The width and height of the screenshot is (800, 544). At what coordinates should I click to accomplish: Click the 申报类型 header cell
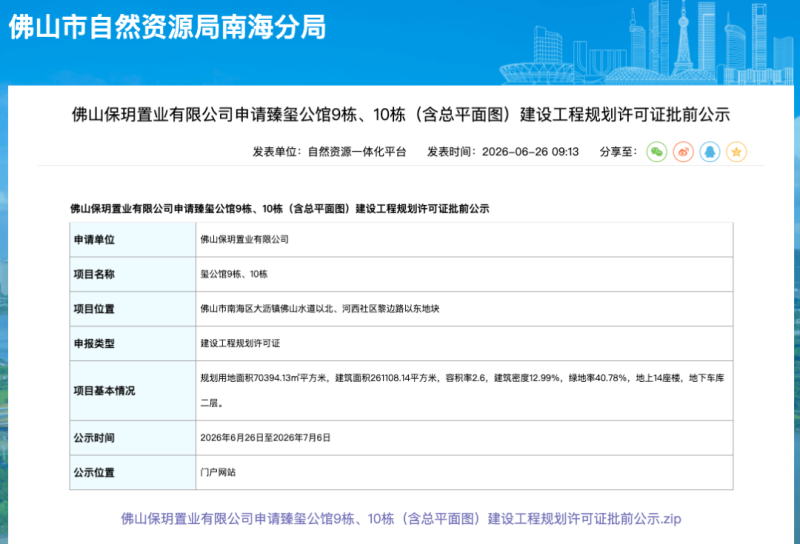coord(133,343)
